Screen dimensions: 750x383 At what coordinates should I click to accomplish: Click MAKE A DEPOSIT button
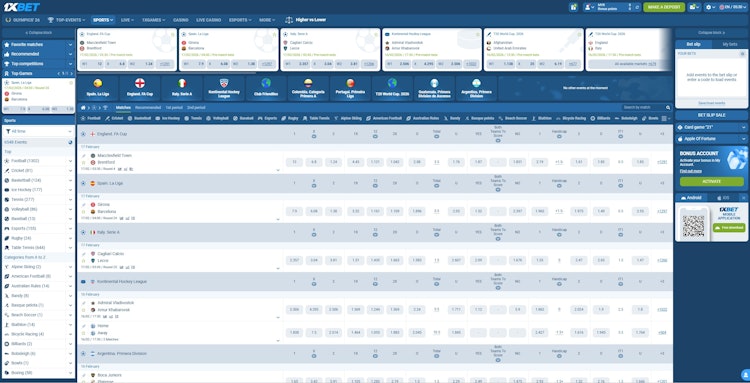click(664, 7)
